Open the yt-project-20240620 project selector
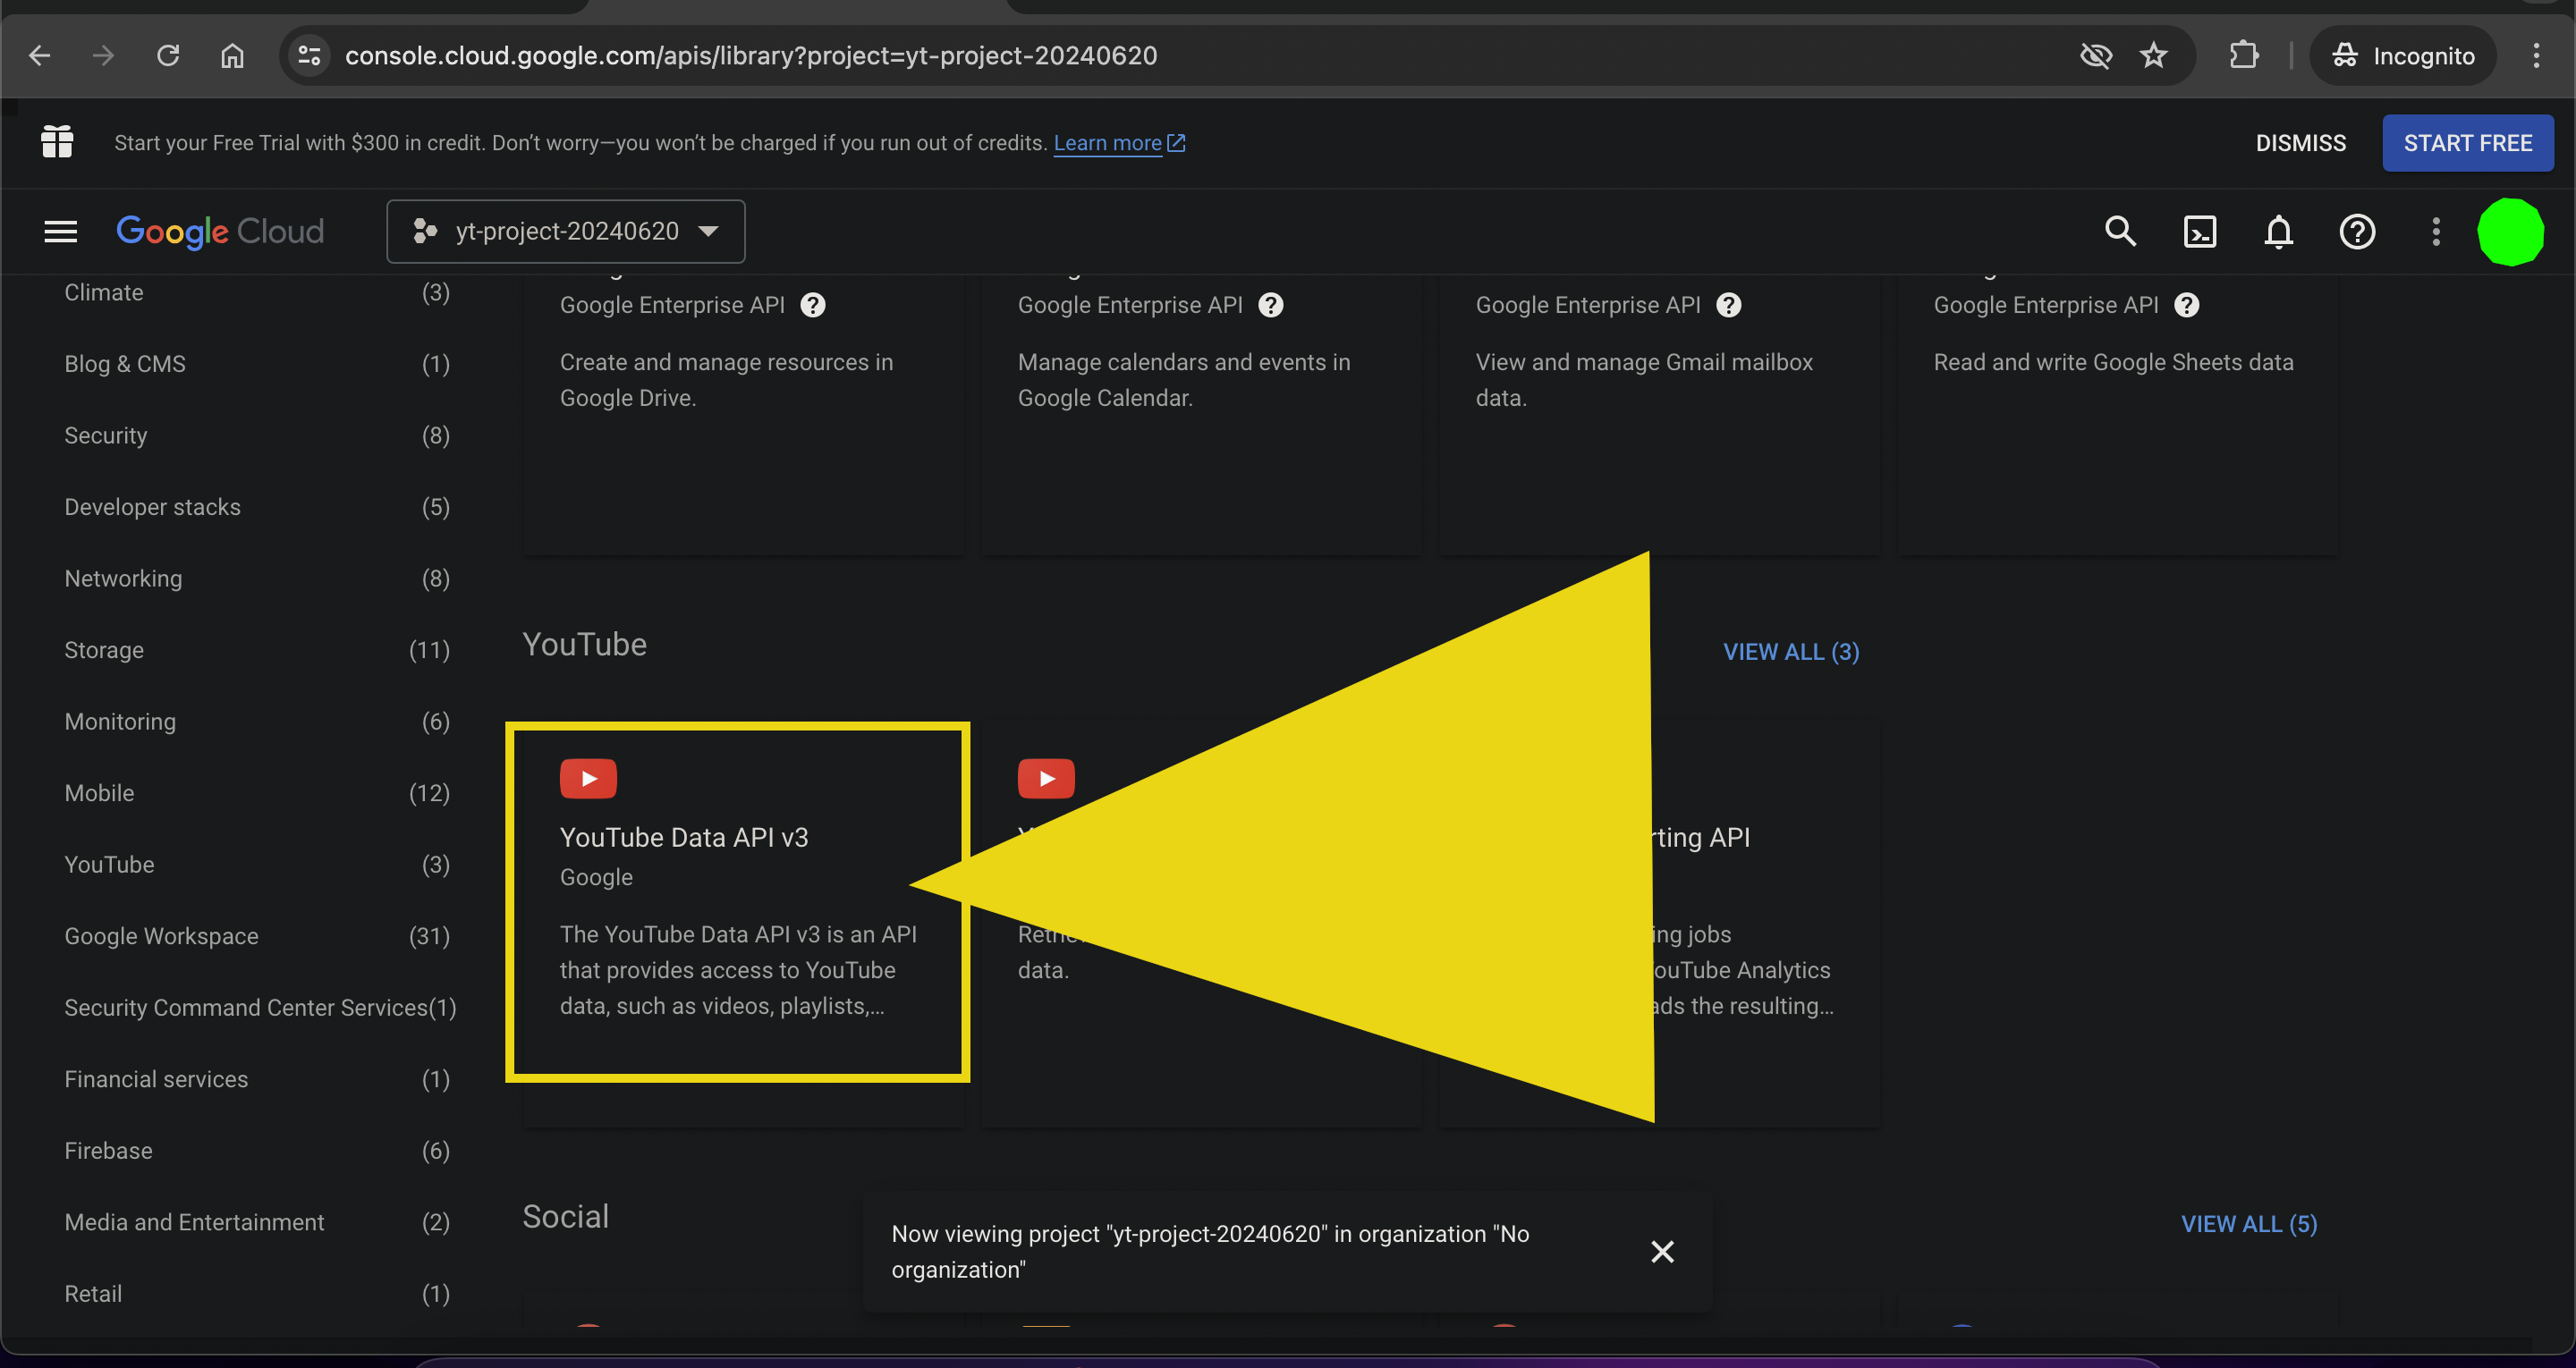Viewport: 2576px width, 1368px height. [565, 232]
